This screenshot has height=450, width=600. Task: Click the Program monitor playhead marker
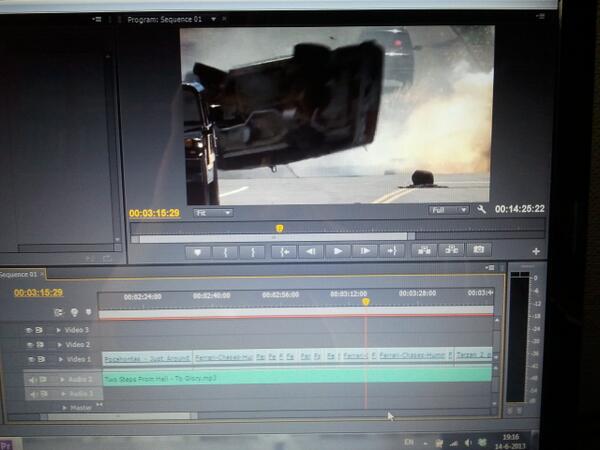coord(280,228)
